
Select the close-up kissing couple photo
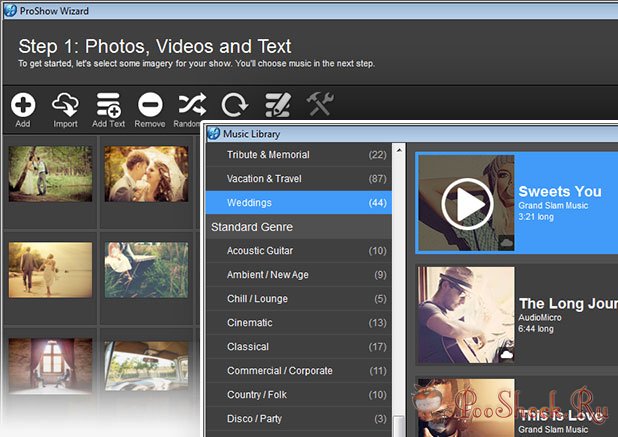tap(146, 174)
